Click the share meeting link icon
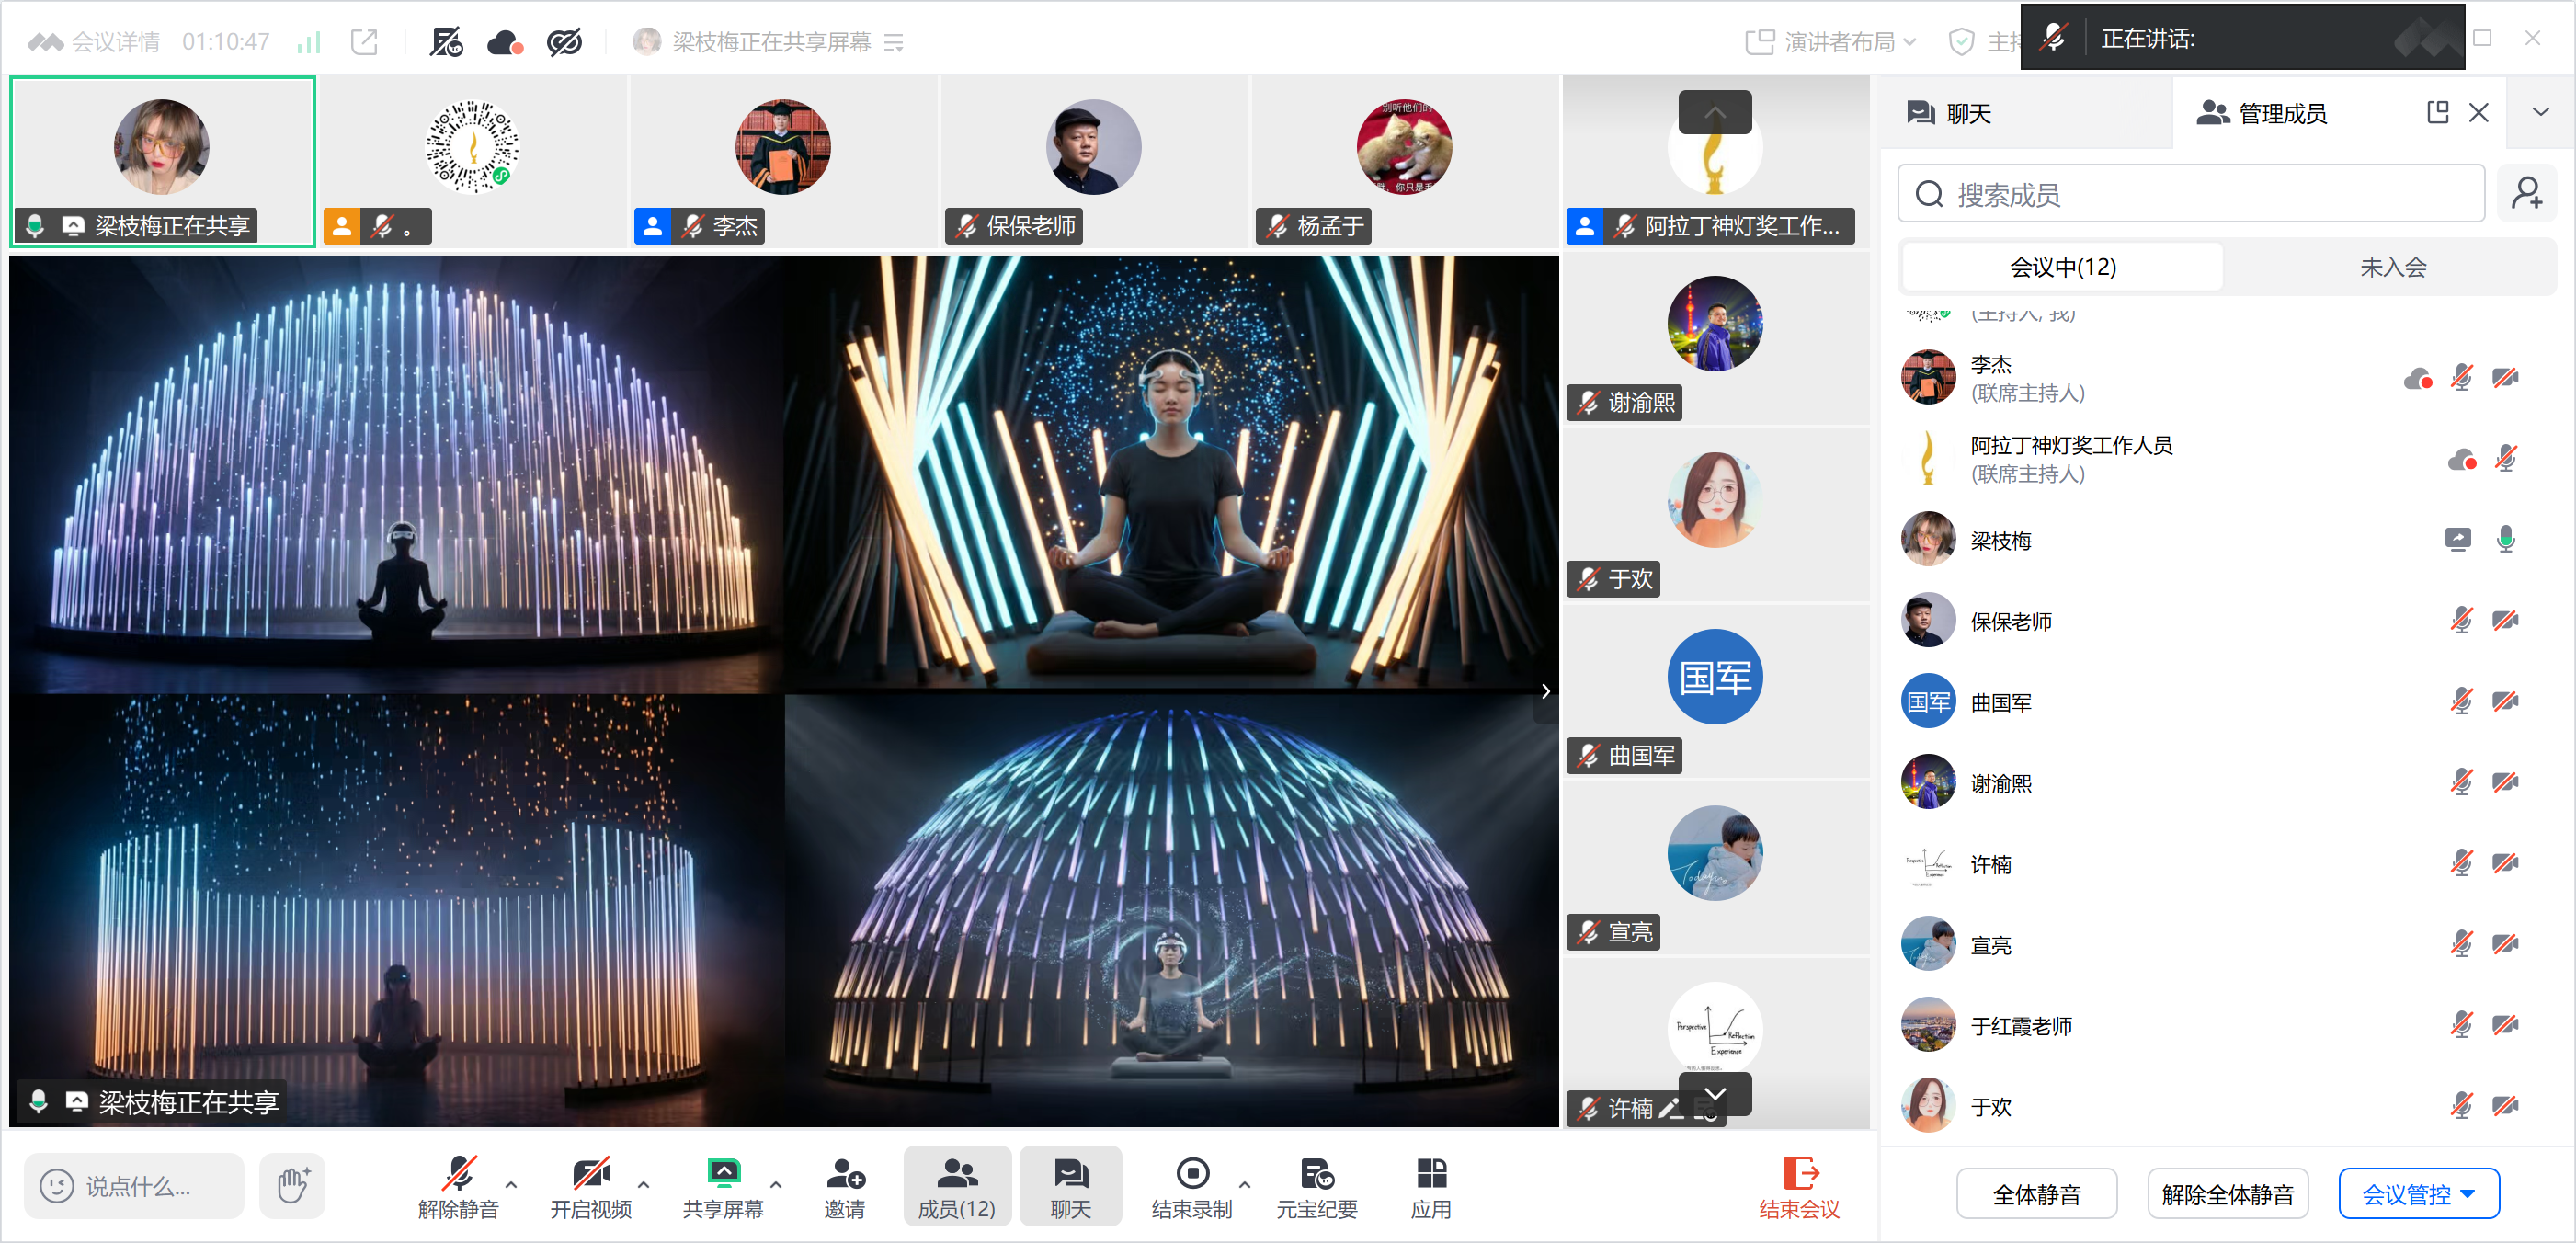 [364, 42]
